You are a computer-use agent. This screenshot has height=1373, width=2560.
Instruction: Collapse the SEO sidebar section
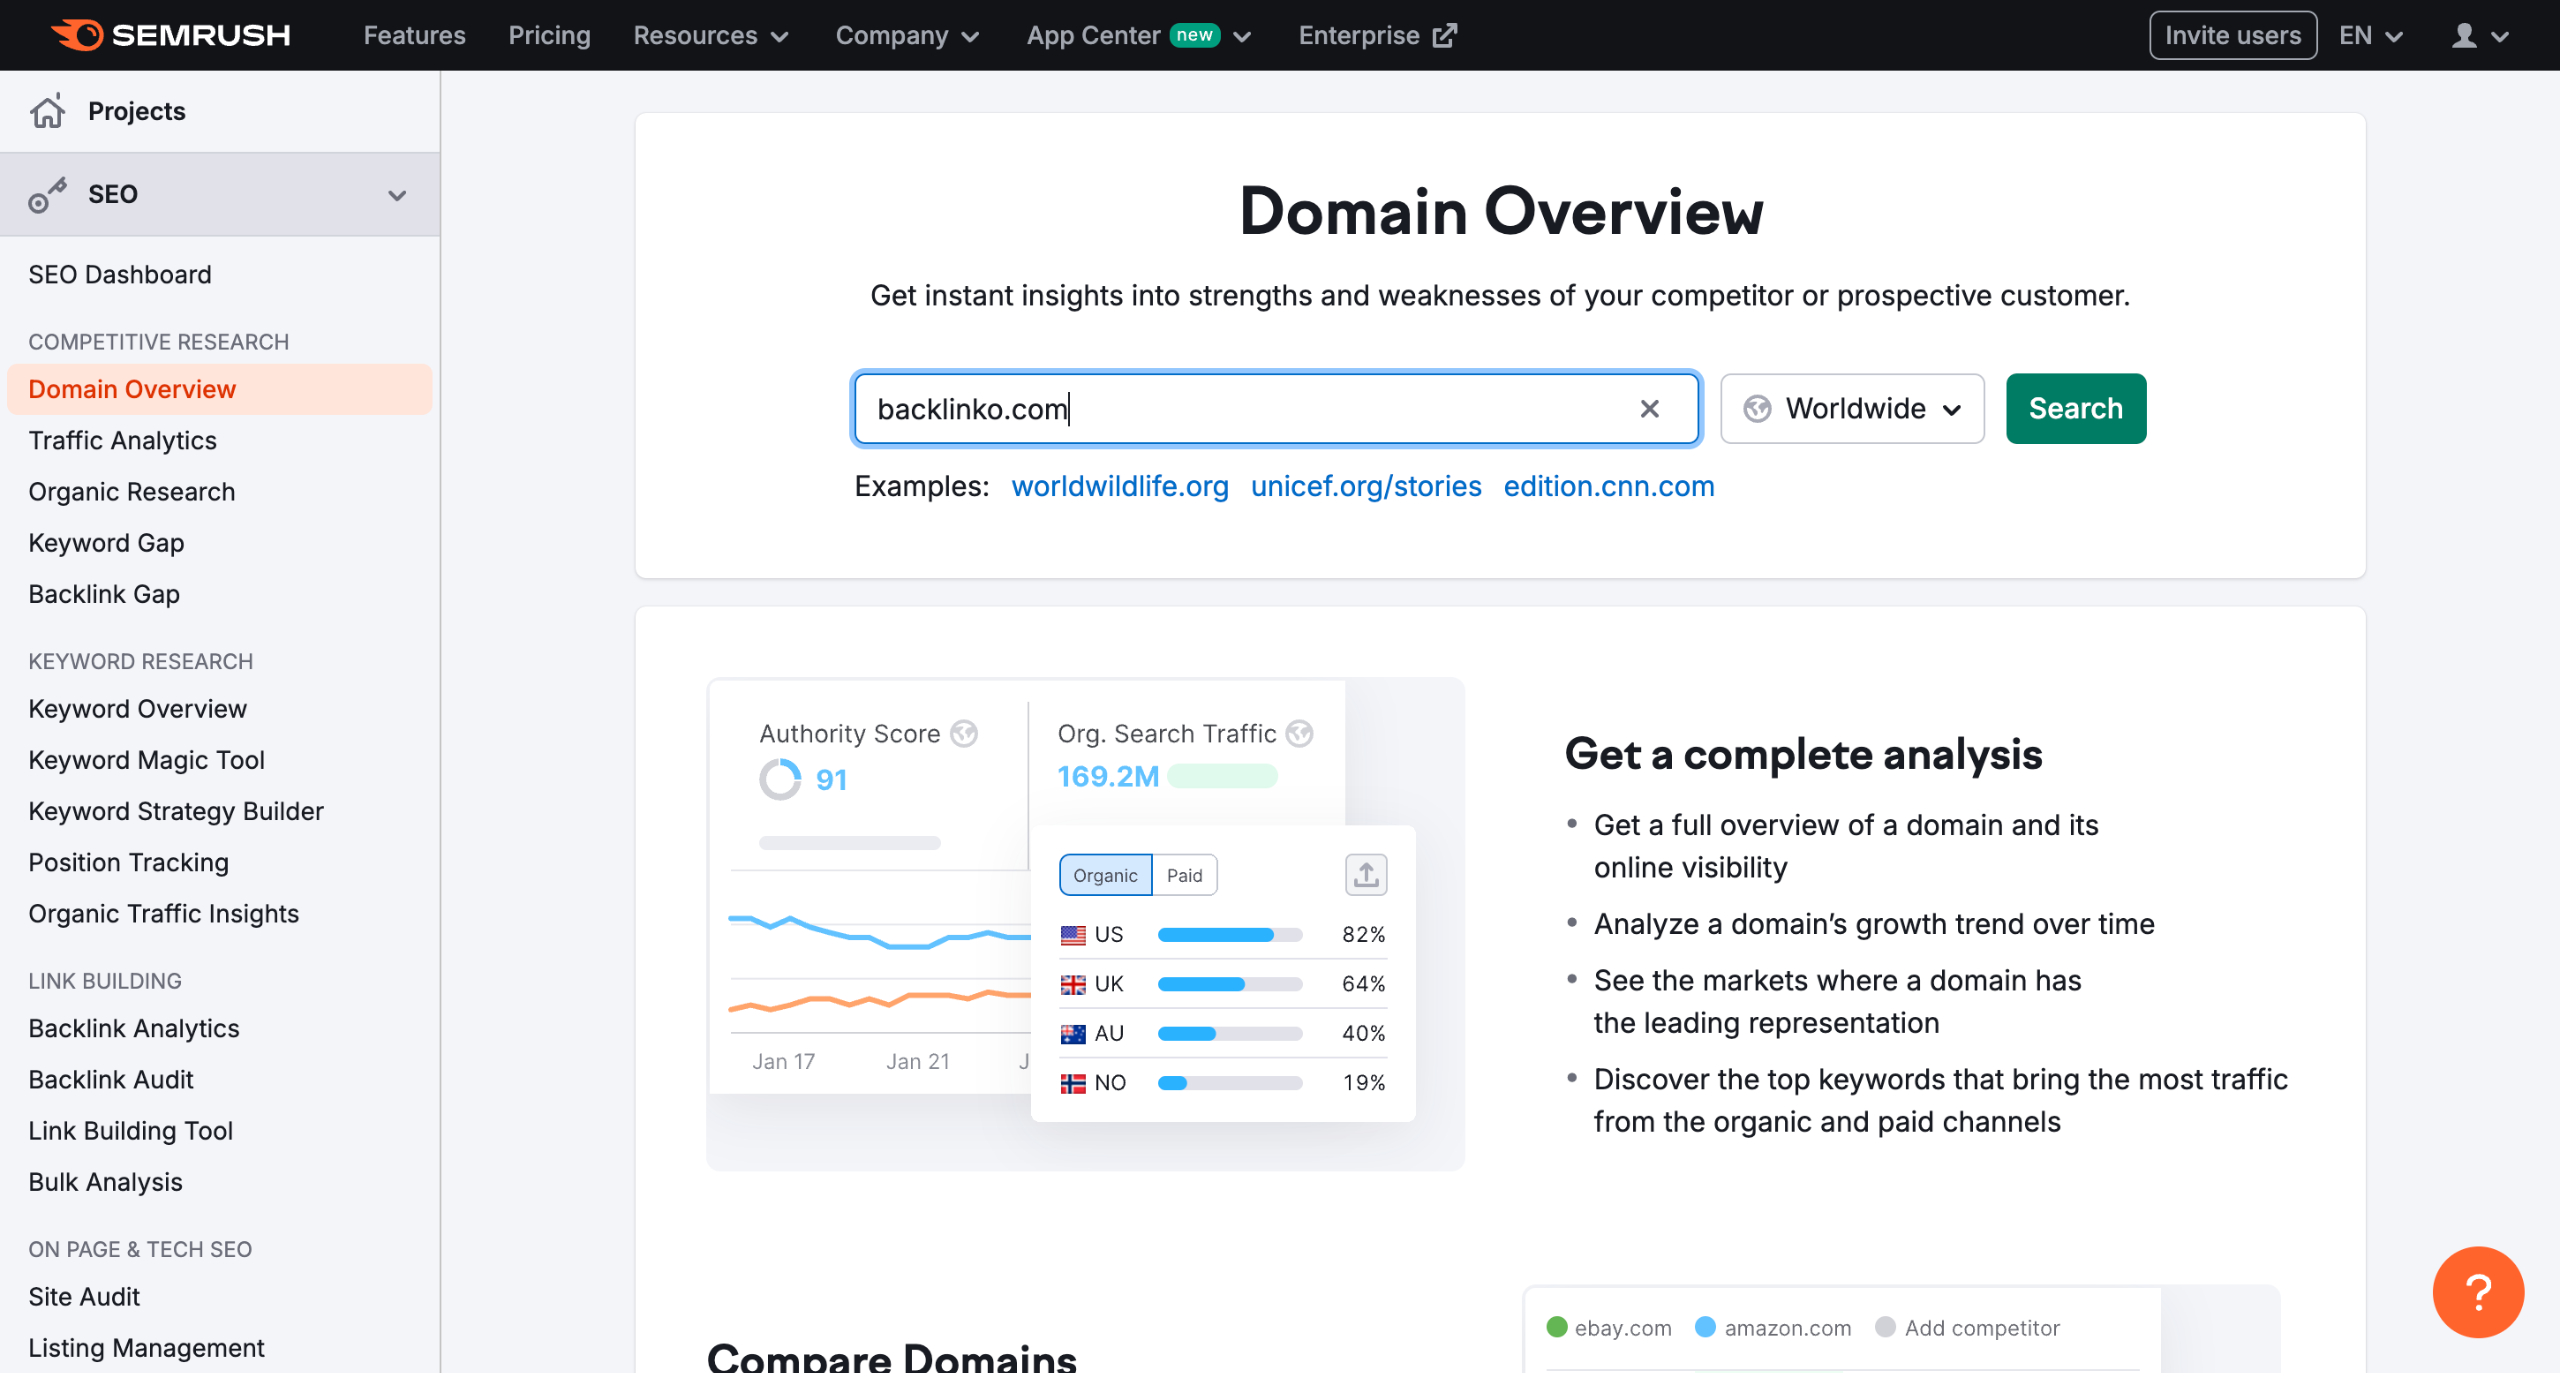tap(397, 194)
